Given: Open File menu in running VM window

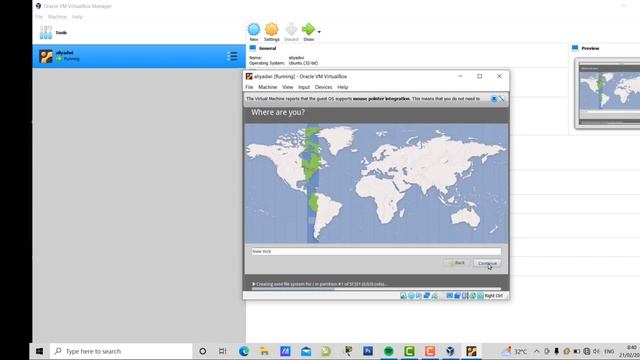Looking at the screenshot, I should 249,87.
